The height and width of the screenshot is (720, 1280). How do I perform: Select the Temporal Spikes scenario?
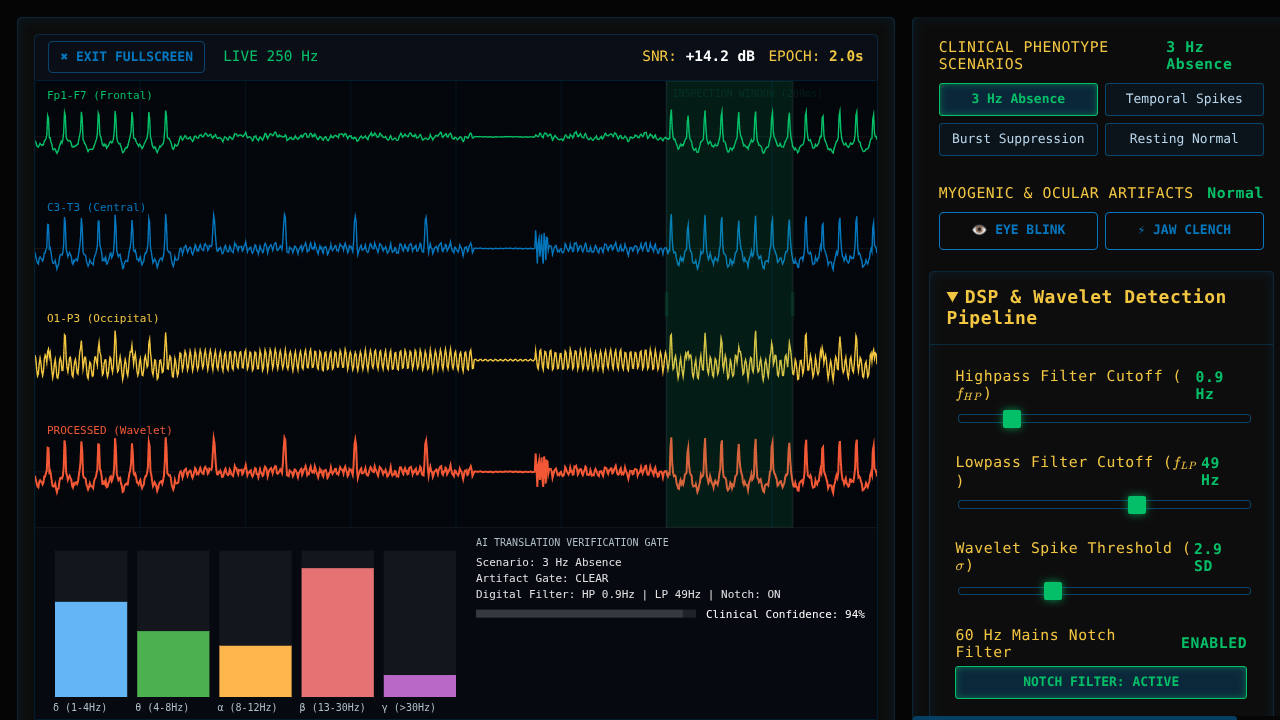(x=1184, y=99)
